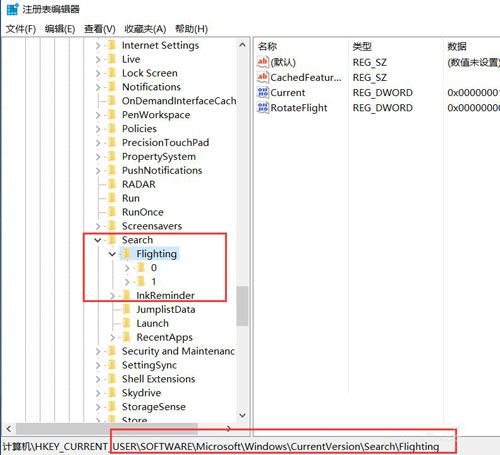The width and height of the screenshot is (500, 455).
Task: Click the open Flighting folder icon
Action: pyautogui.click(x=126, y=254)
